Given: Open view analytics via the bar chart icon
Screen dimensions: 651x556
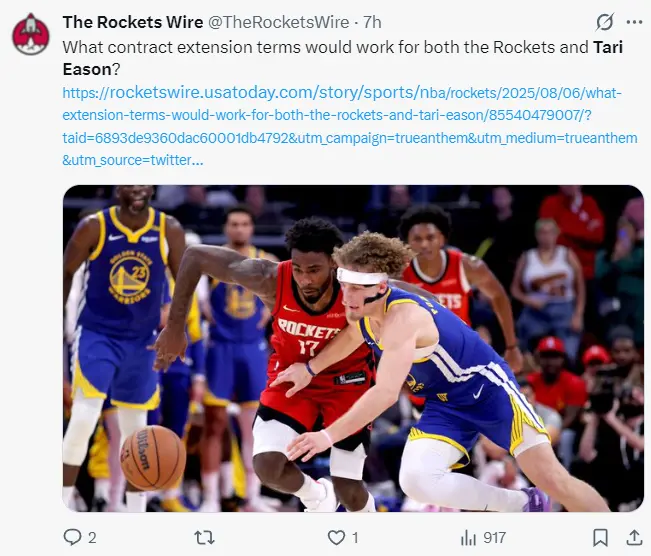Looking at the screenshot, I should point(468,538).
